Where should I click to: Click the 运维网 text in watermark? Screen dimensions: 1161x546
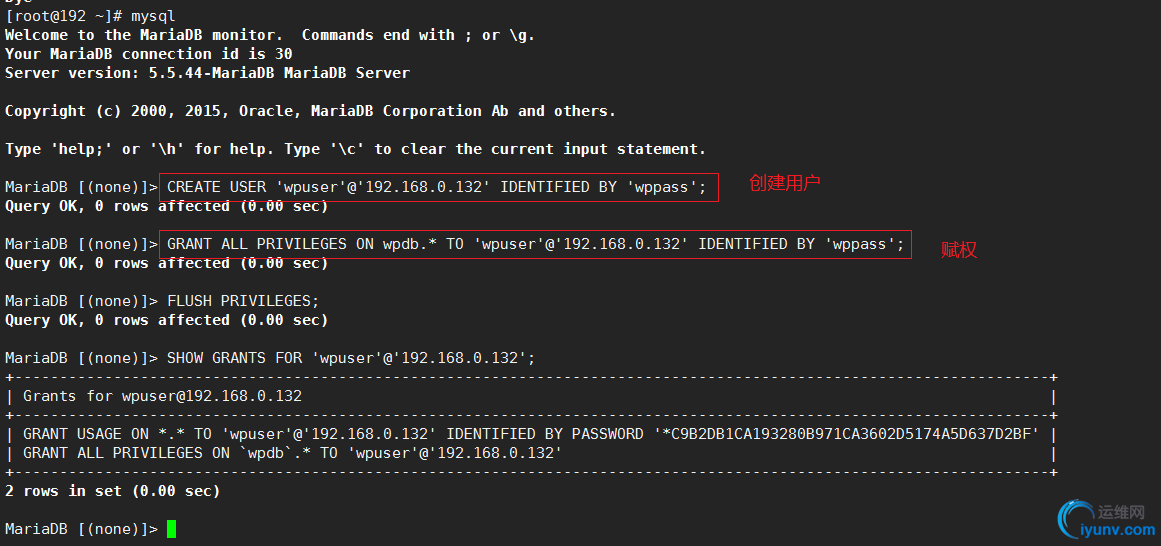click(1120, 512)
